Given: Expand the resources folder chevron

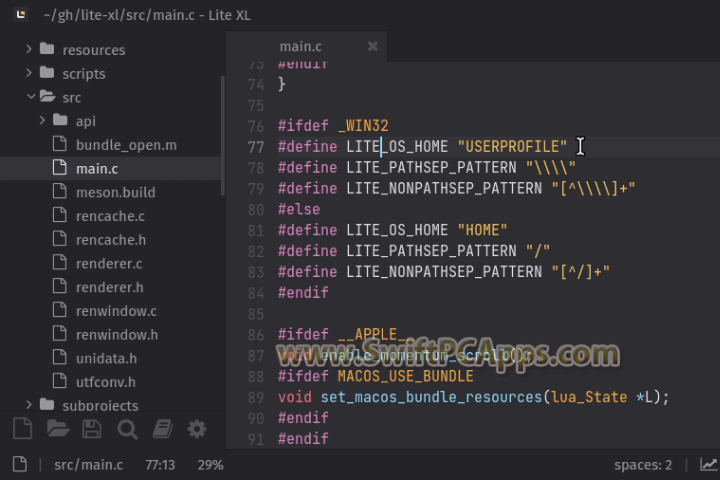Looking at the screenshot, I should click(x=29, y=49).
